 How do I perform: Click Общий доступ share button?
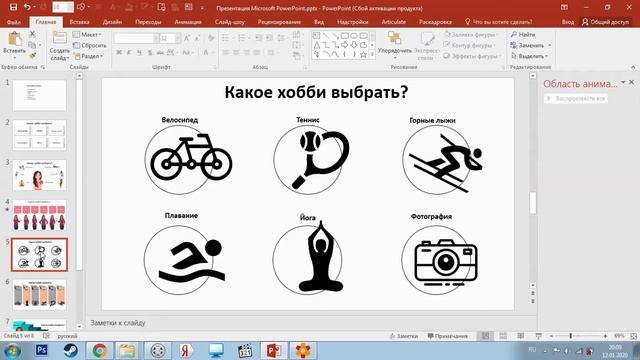tap(606, 22)
